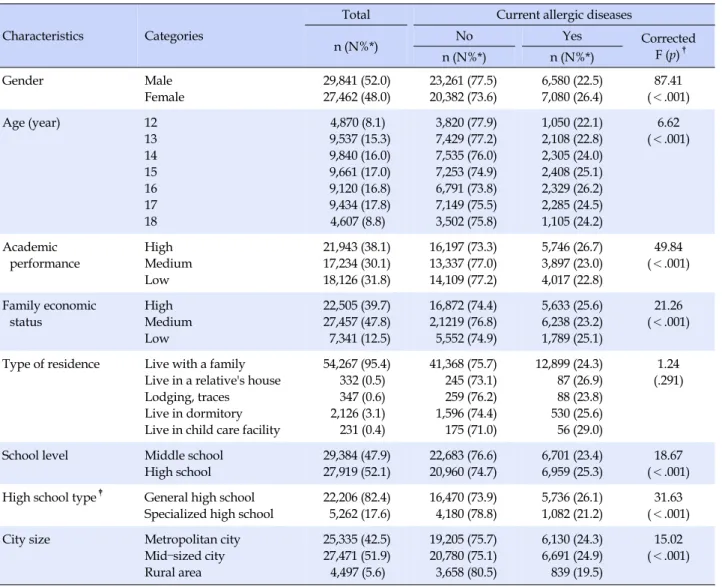722x587 pixels.
Task: Click the value '245 (73.1)'
Action: pyautogui.click(x=471, y=381)
